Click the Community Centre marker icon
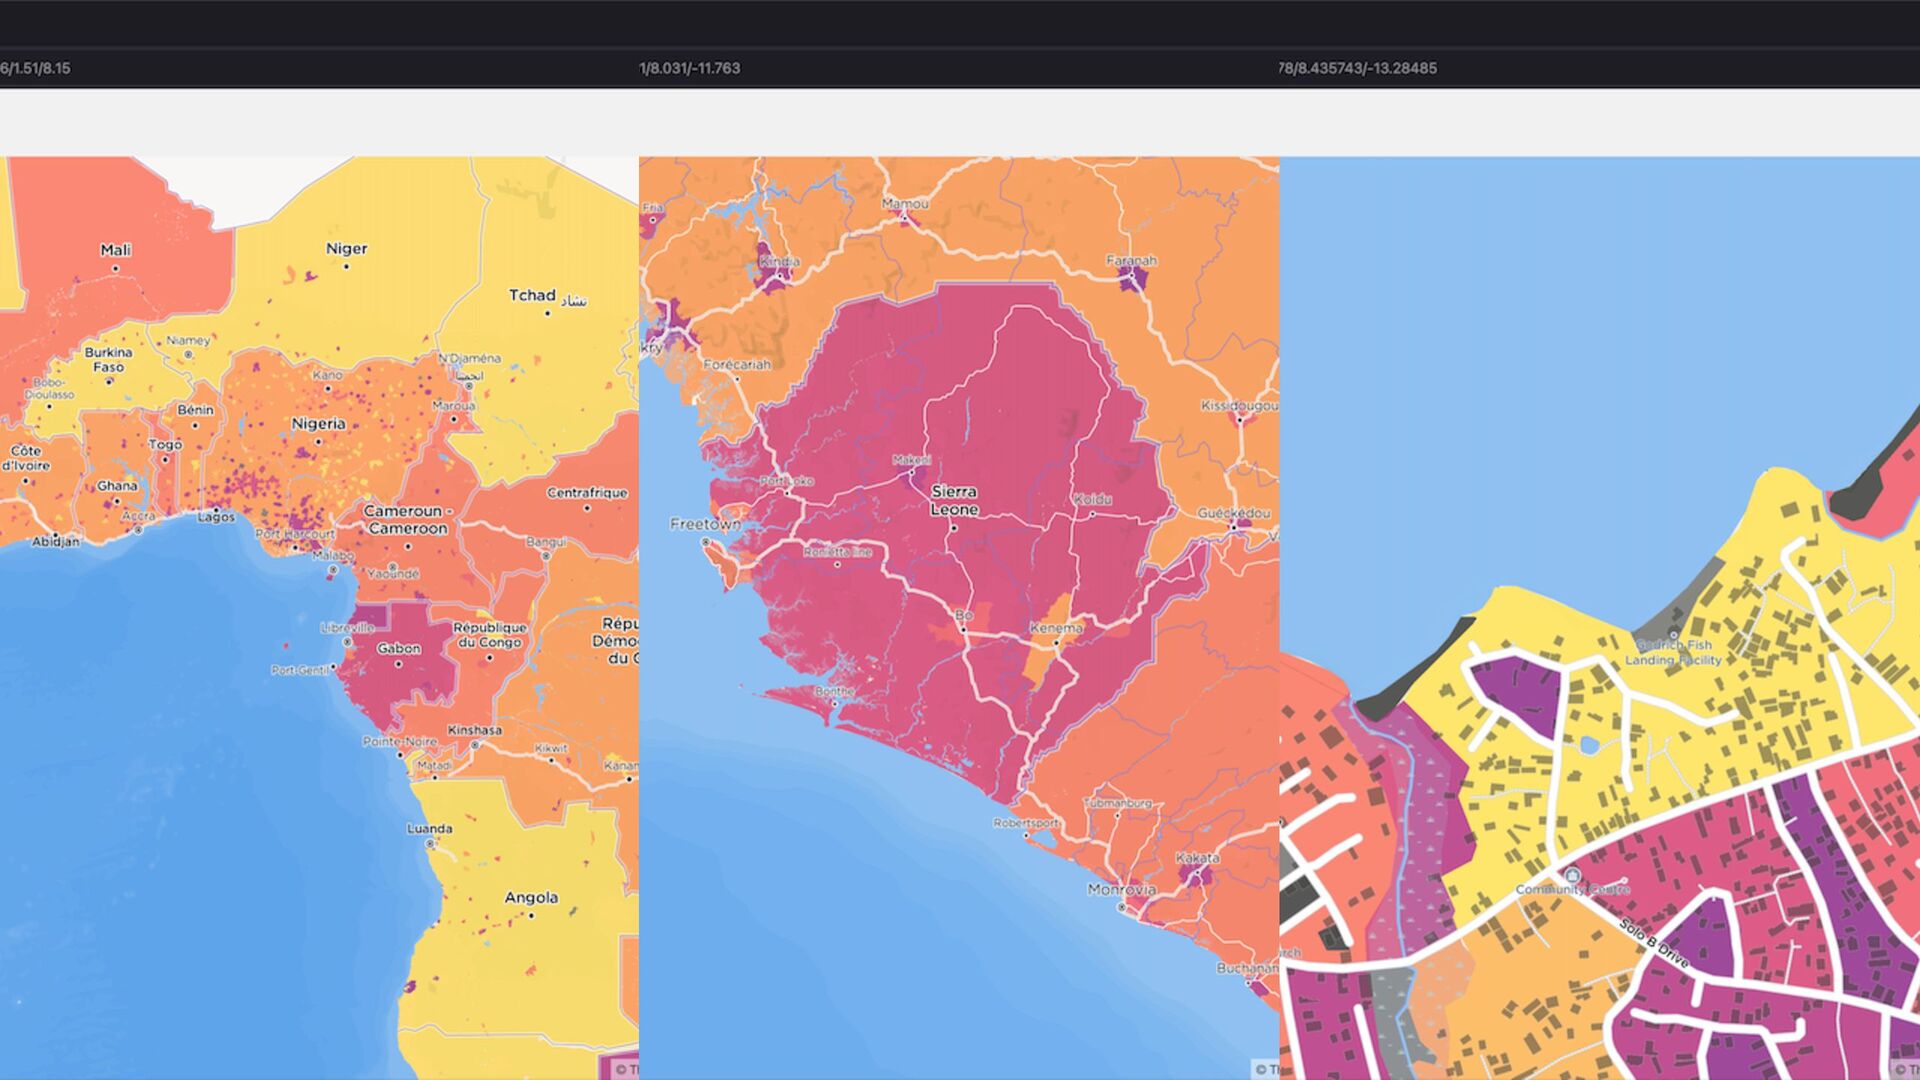The height and width of the screenshot is (1080, 1920). tap(1572, 875)
